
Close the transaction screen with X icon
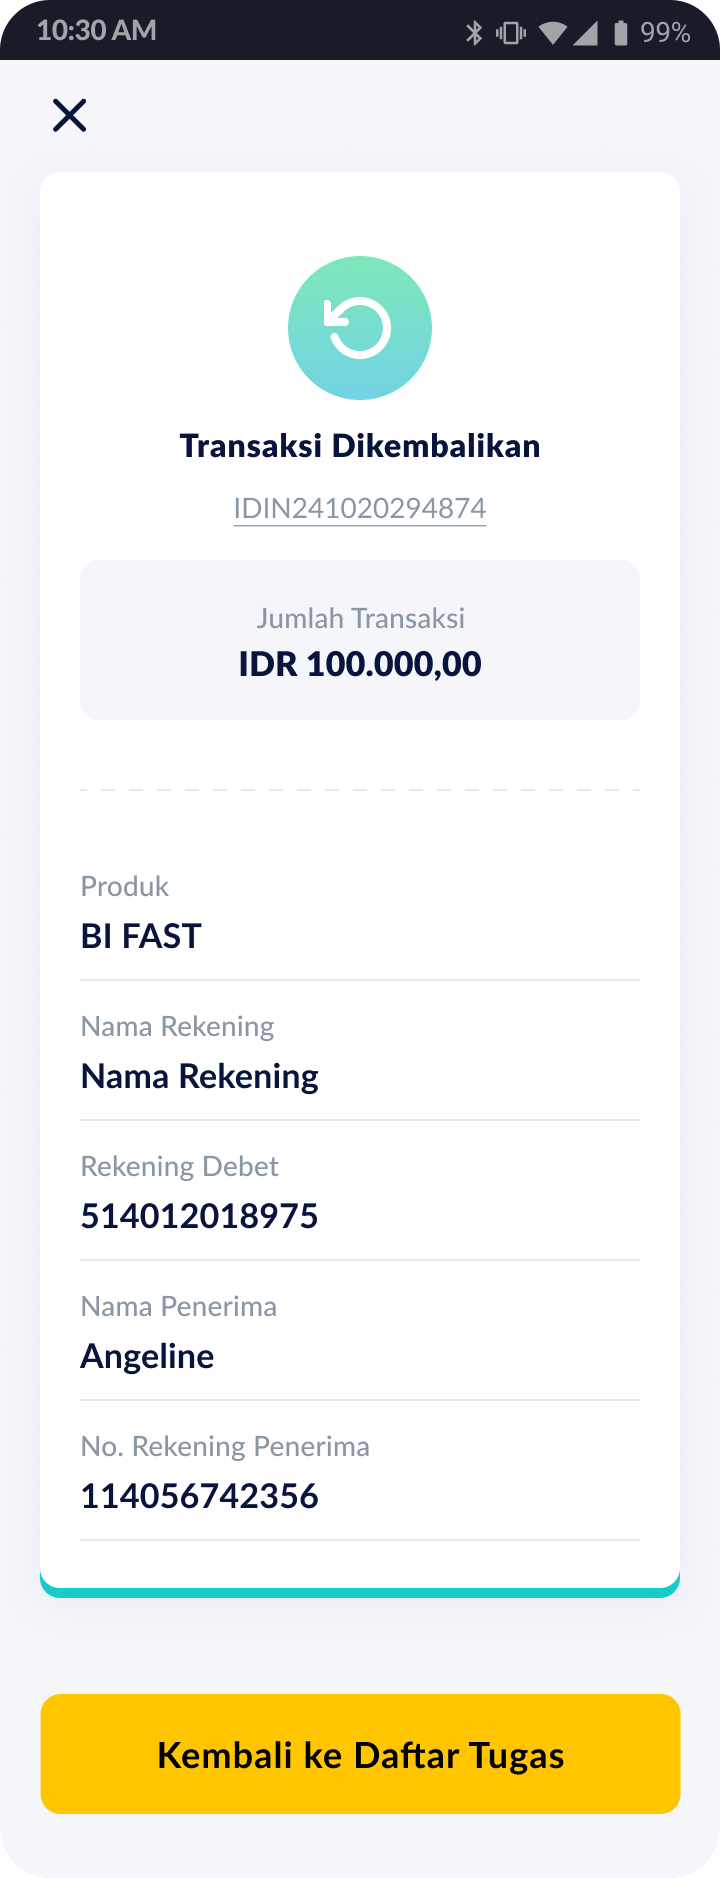[x=70, y=115]
